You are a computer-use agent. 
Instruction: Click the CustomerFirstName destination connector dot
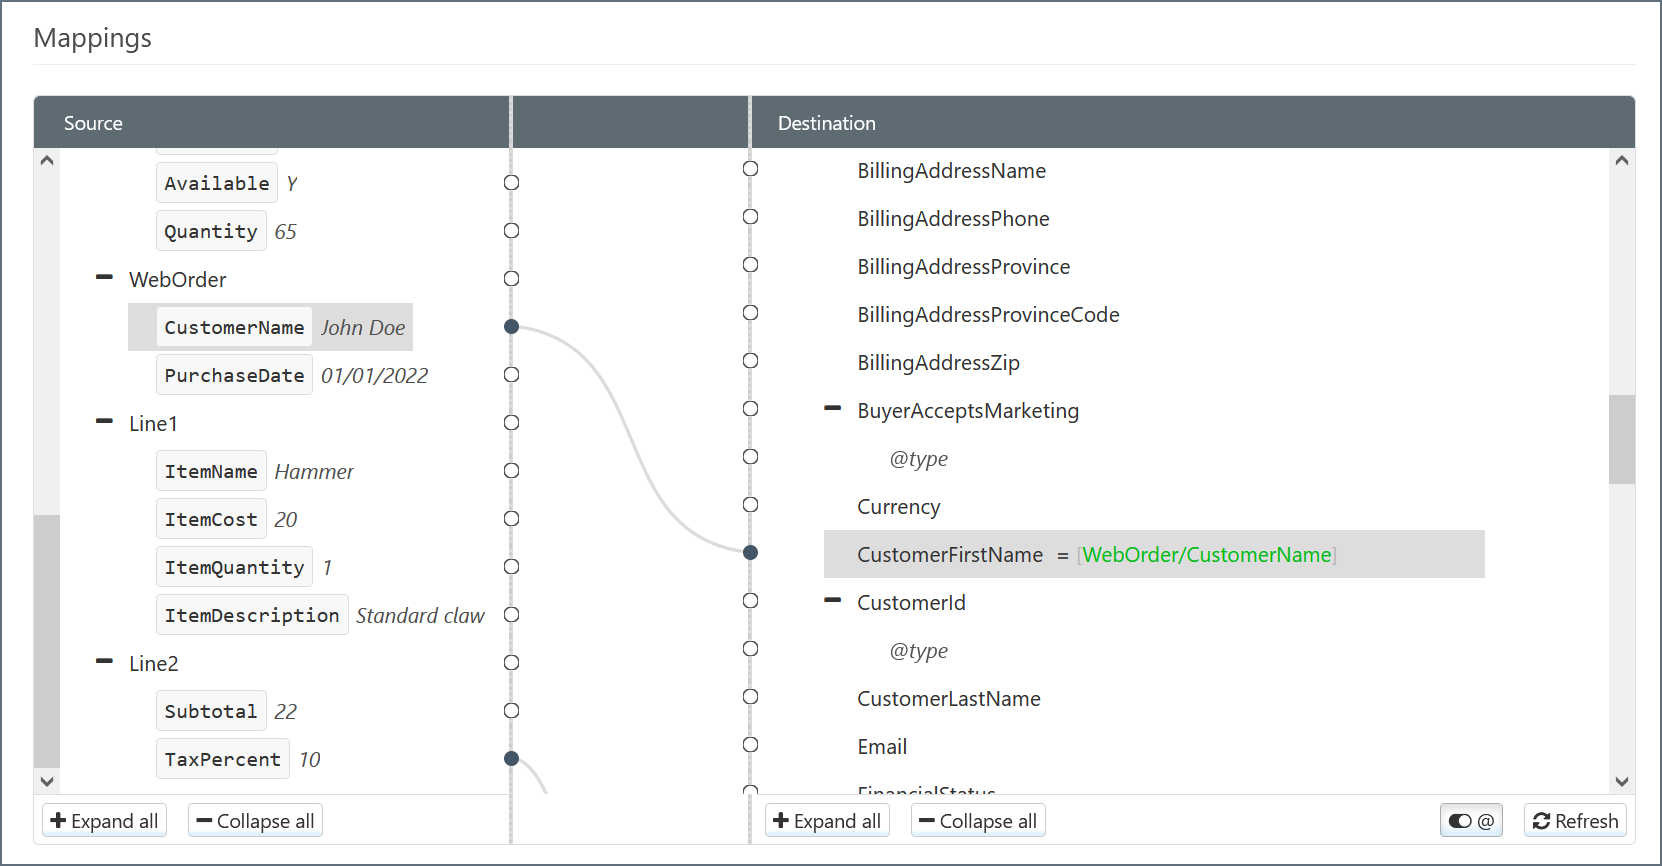[x=751, y=553]
